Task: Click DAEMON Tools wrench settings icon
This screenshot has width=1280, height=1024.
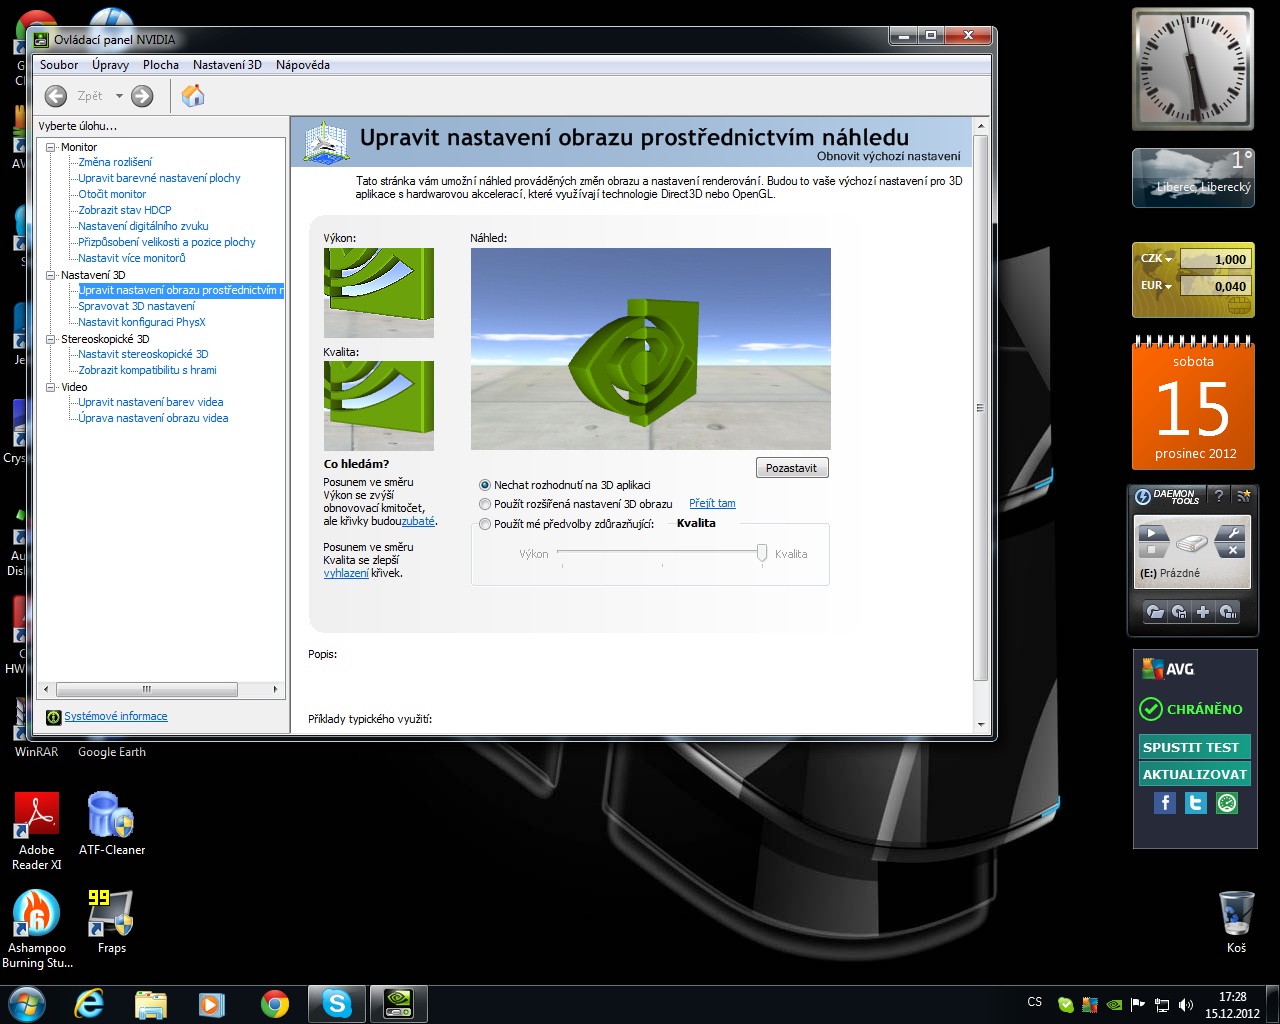Action: click(x=1233, y=533)
